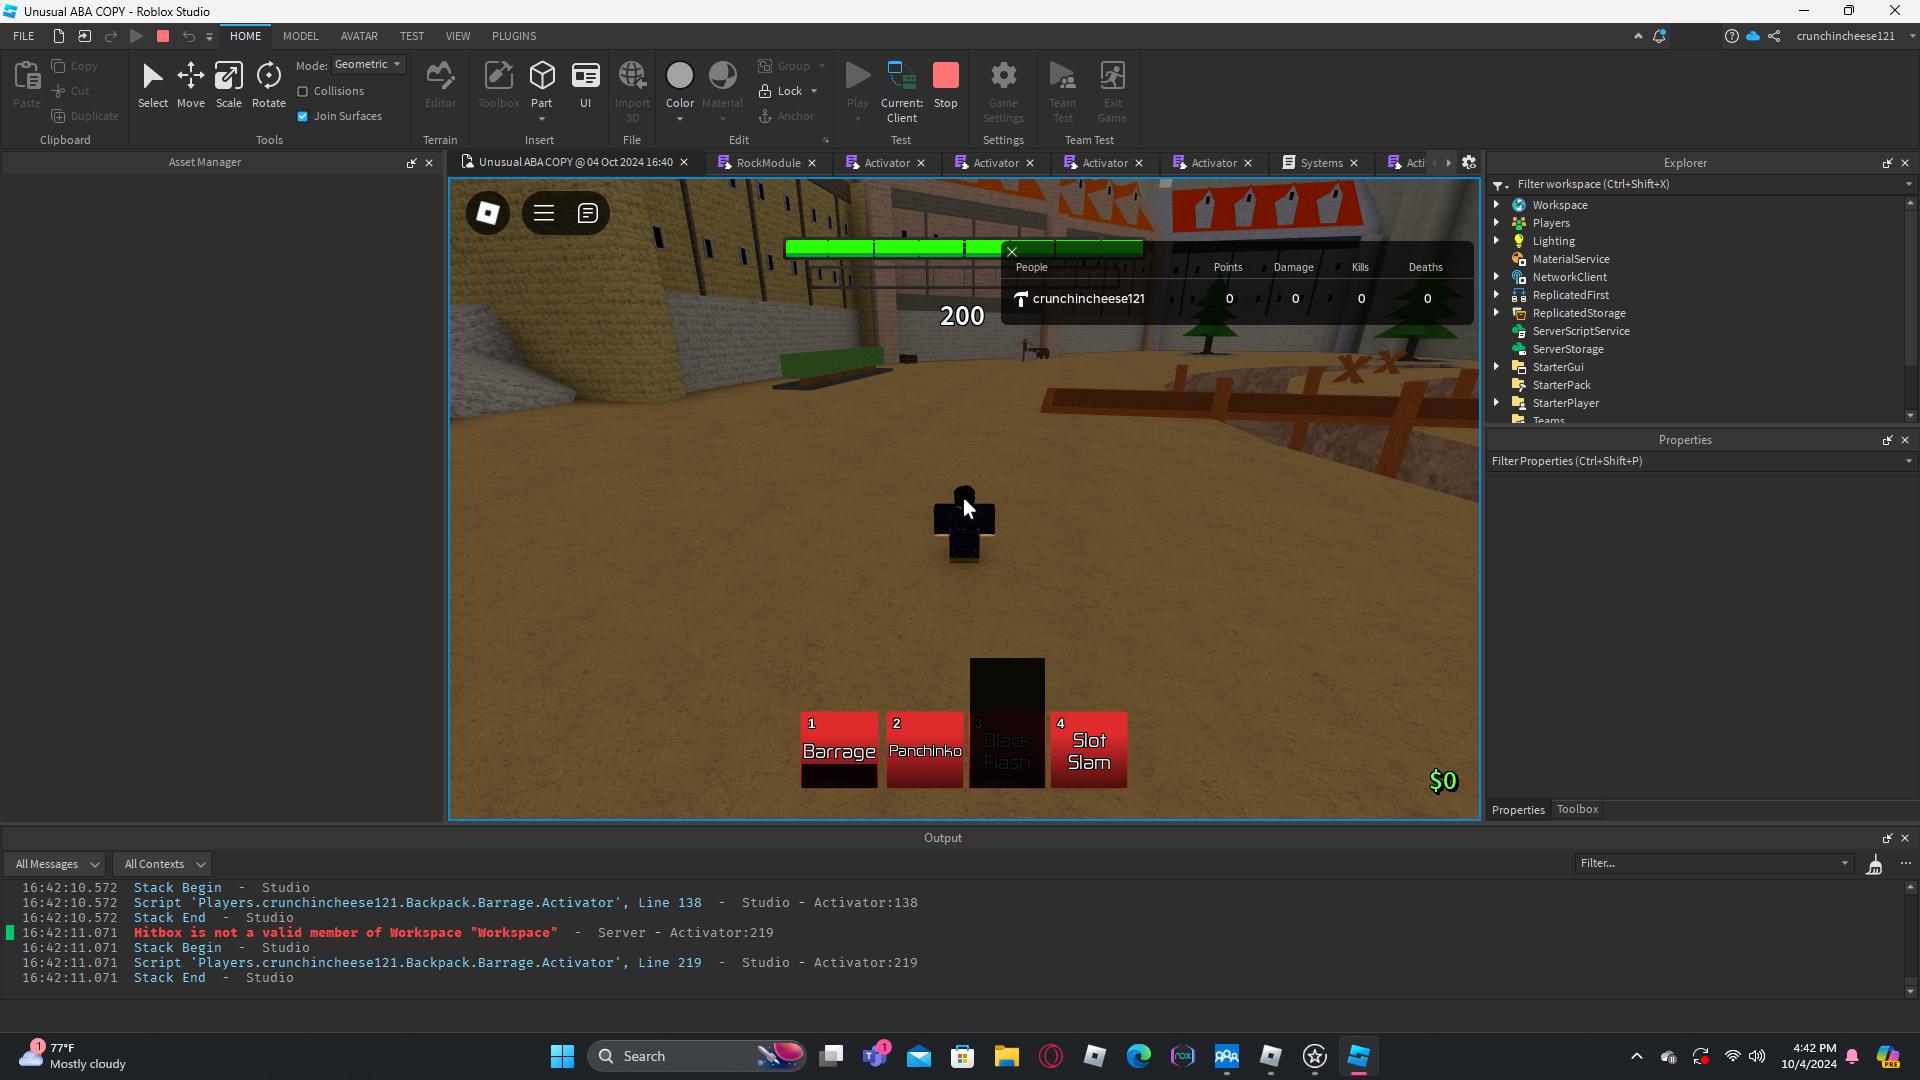Switch to the VIEW ribbon tab
1920x1080 pixels.
pyautogui.click(x=458, y=36)
